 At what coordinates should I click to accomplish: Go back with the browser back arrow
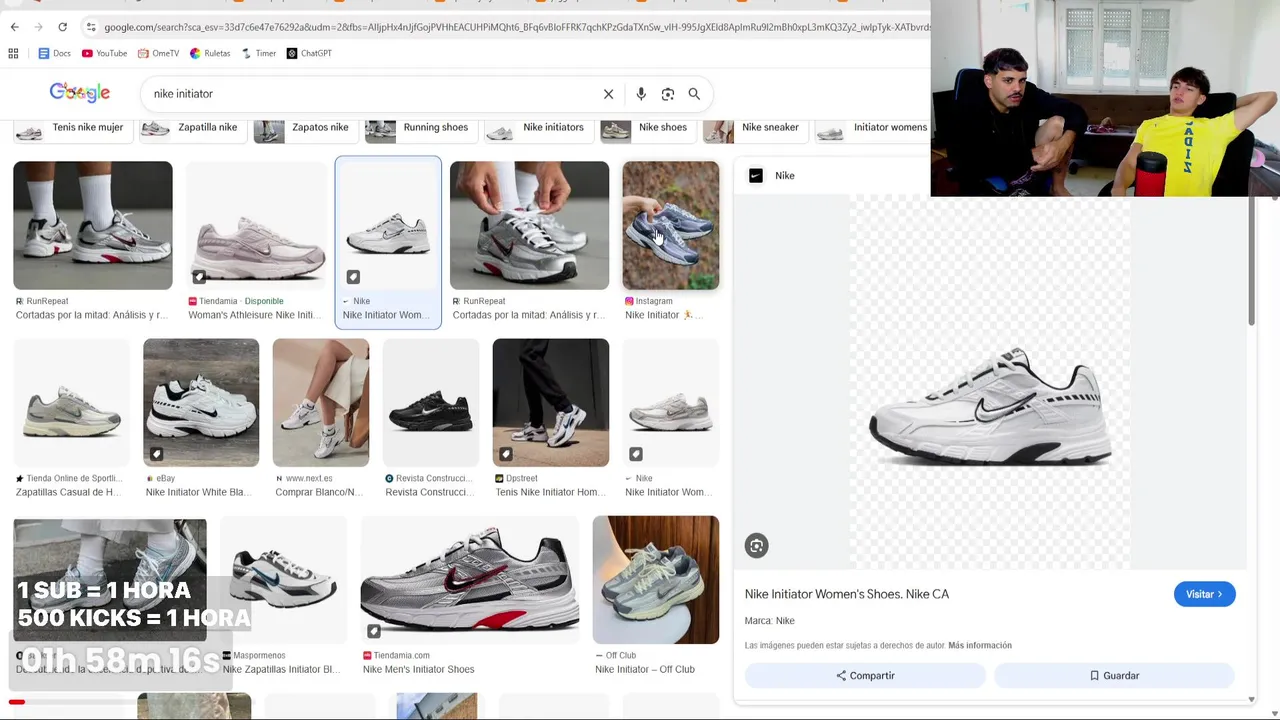pos(14,27)
